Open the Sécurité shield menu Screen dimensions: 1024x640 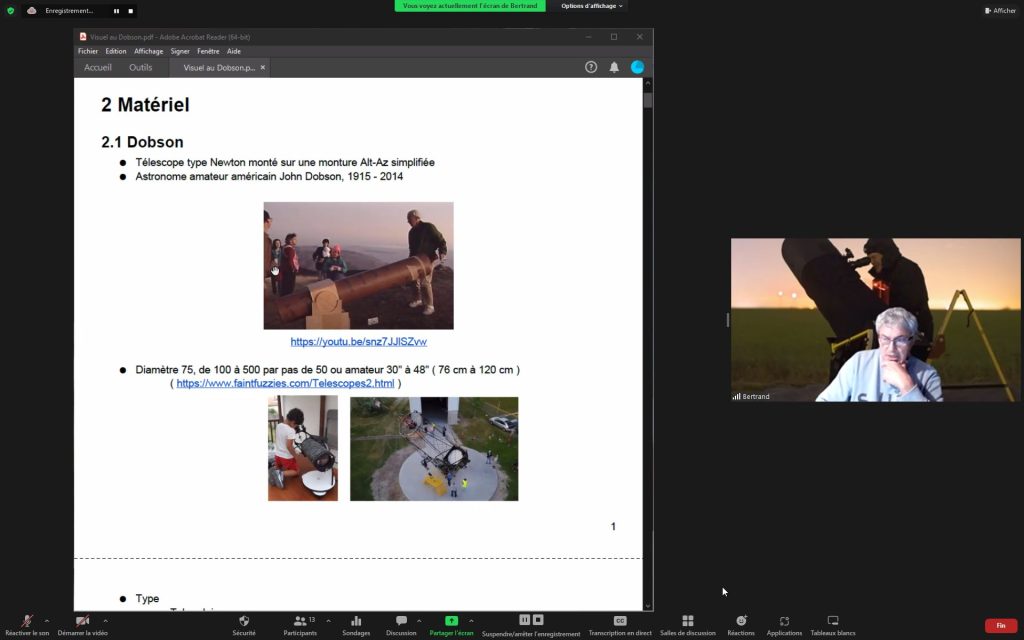pyautogui.click(x=244, y=625)
